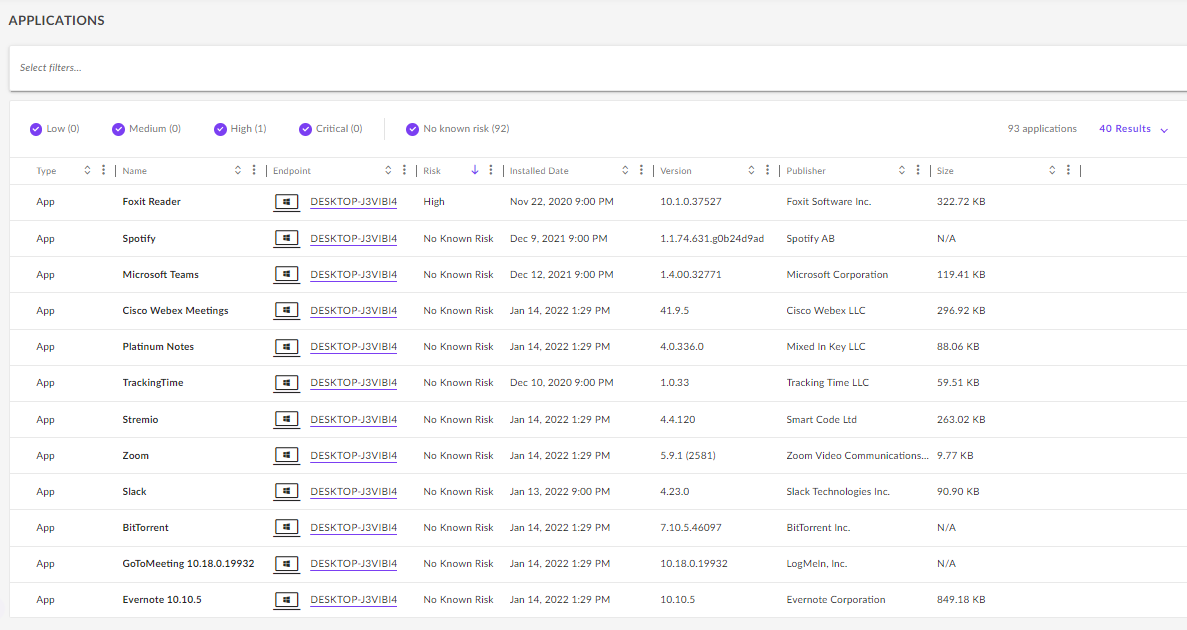Sort by the Name column arrows
This screenshot has height=630, width=1187.
click(x=238, y=170)
